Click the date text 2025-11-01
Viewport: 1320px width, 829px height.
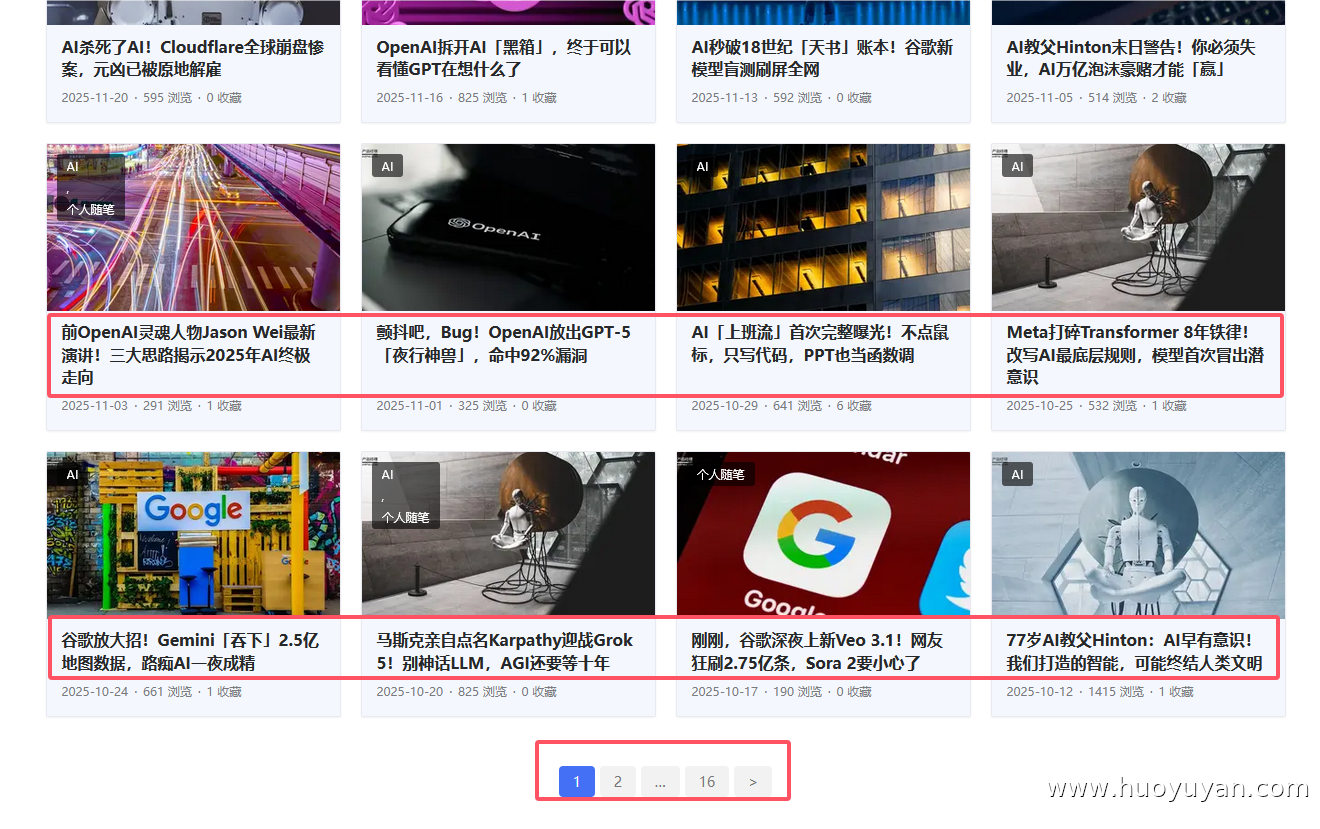[x=410, y=406]
